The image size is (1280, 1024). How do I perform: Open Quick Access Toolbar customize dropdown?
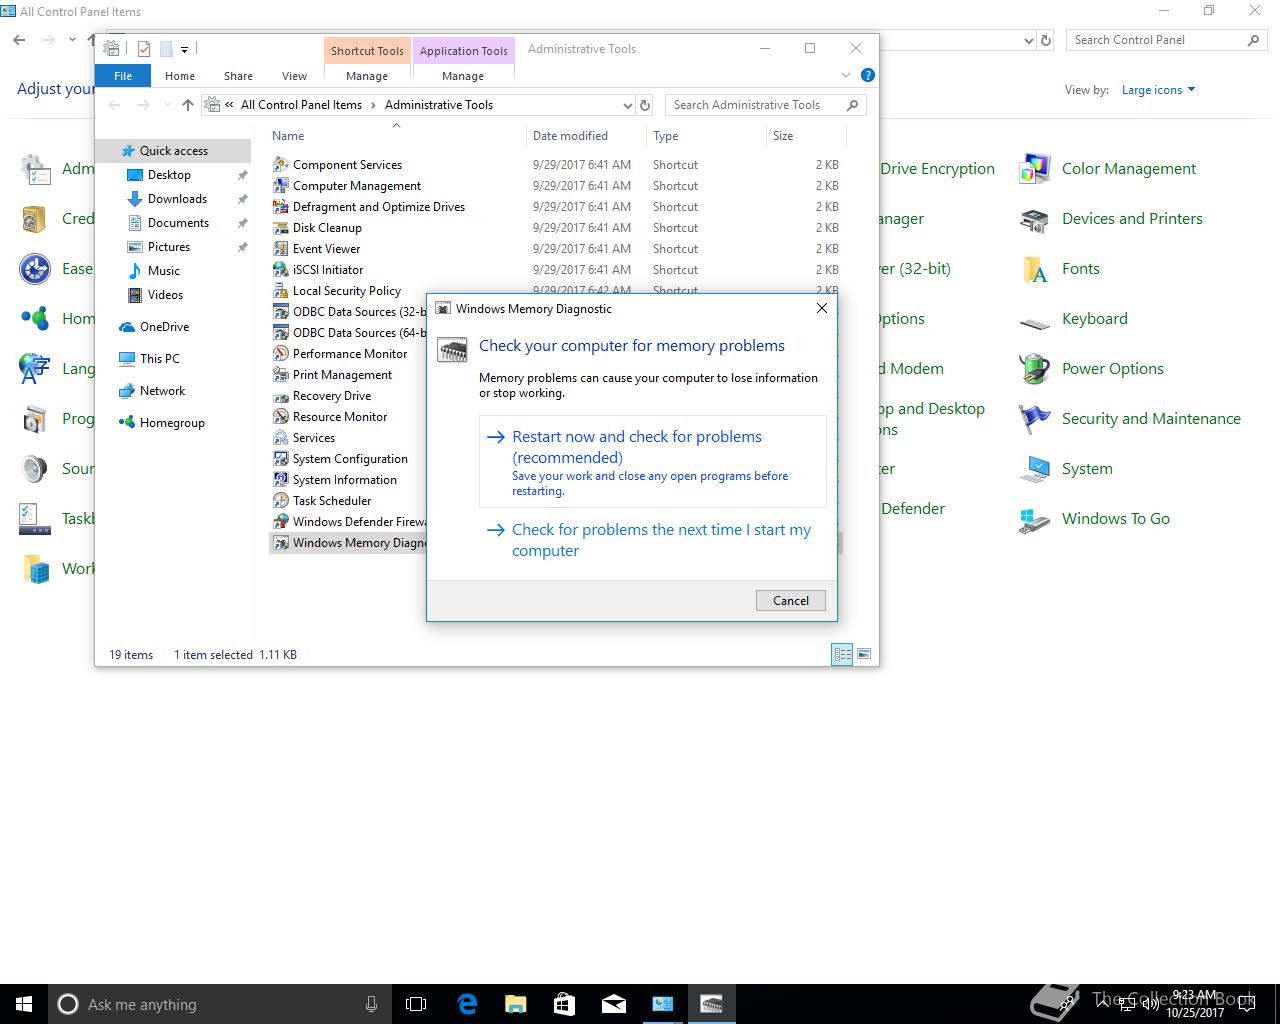[185, 49]
